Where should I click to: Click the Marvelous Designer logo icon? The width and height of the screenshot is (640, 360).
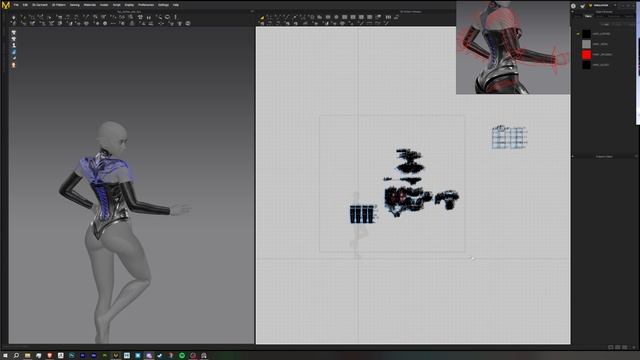6,5
